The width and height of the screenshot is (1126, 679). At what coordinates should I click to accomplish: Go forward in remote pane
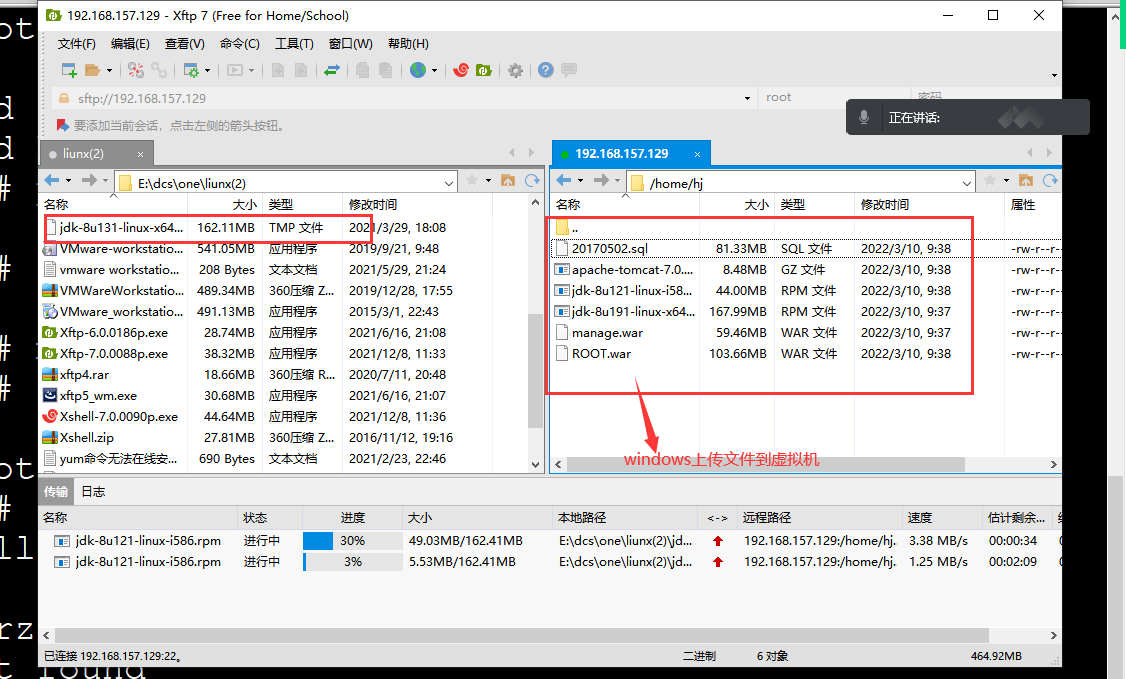[601, 180]
